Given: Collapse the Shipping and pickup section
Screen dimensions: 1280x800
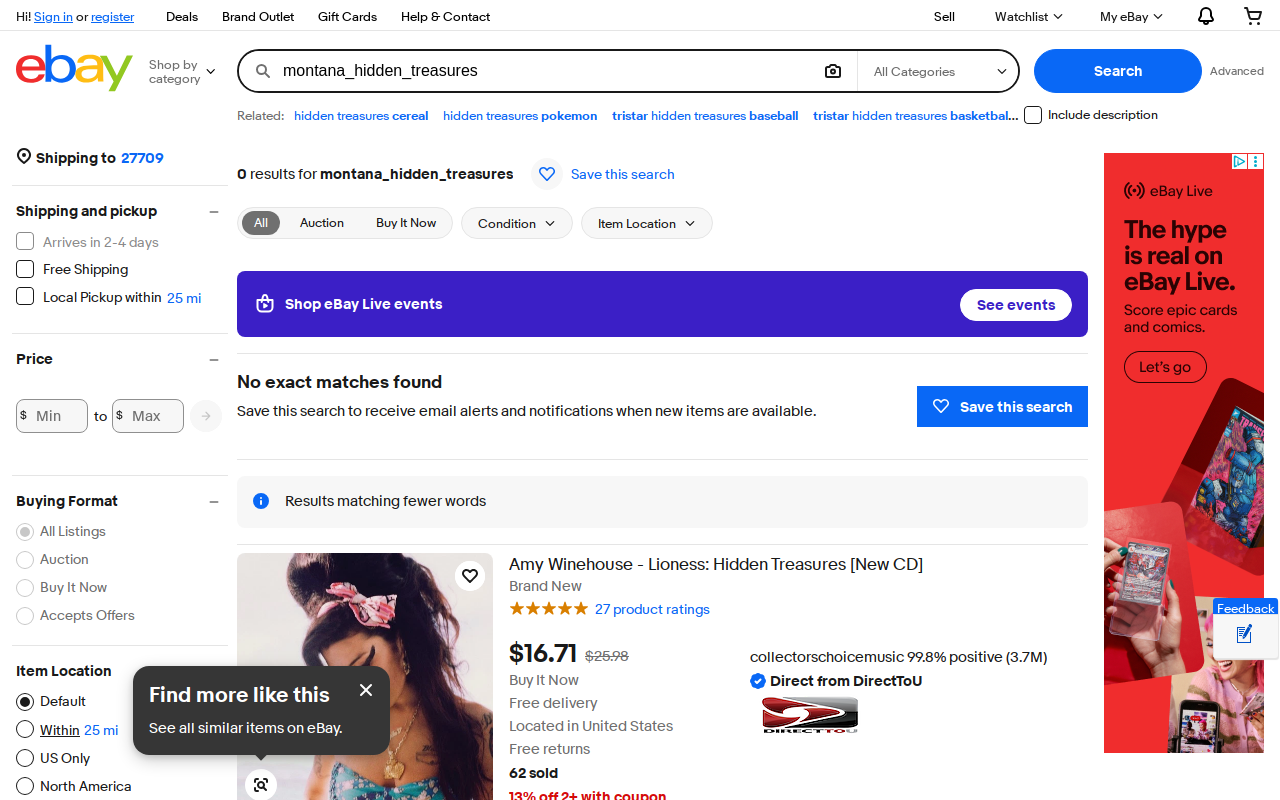Looking at the screenshot, I should tap(214, 211).
